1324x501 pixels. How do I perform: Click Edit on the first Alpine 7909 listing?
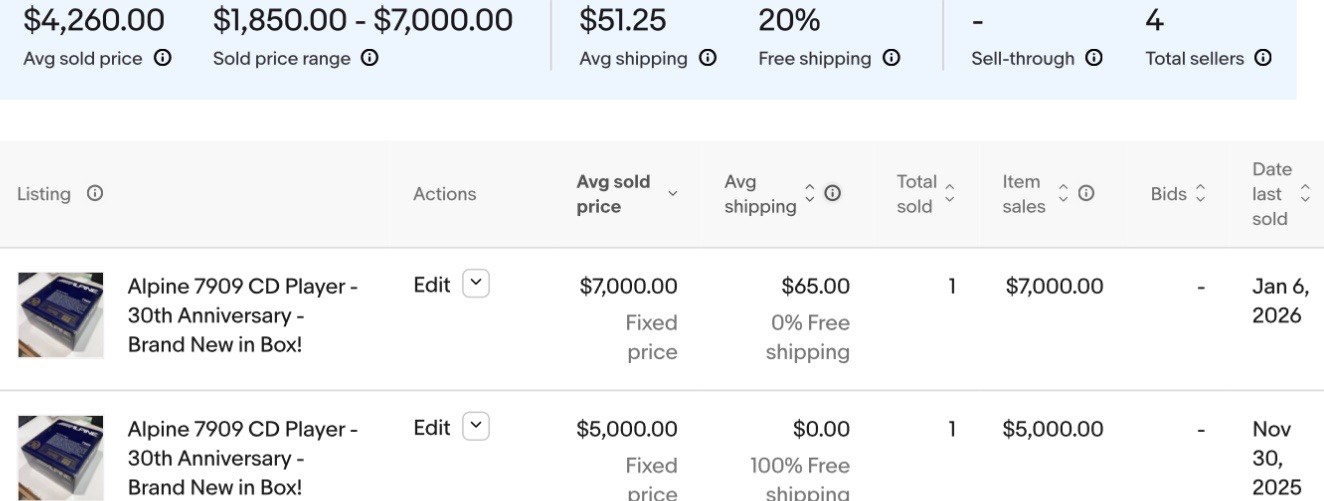pyautogui.click(x=432, y=285)
